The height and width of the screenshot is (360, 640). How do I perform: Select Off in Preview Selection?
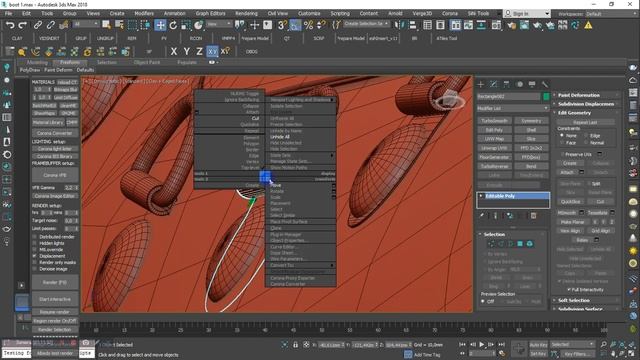point(483,301)
